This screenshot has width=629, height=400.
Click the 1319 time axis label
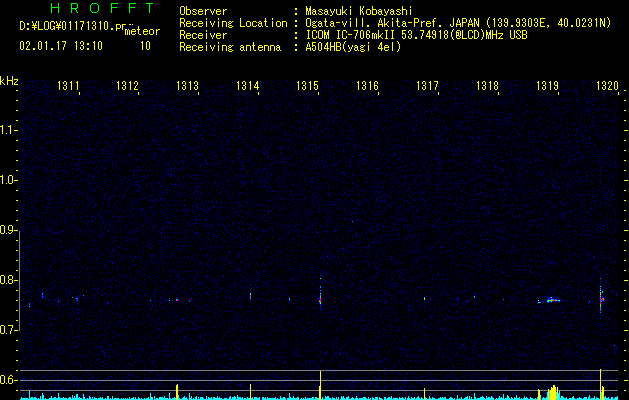pos(548,85)
